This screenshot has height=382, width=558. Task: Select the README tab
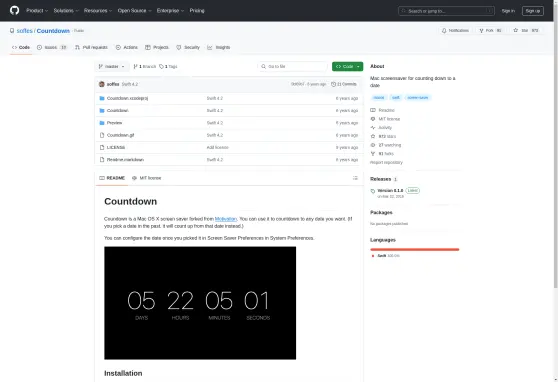112,178
